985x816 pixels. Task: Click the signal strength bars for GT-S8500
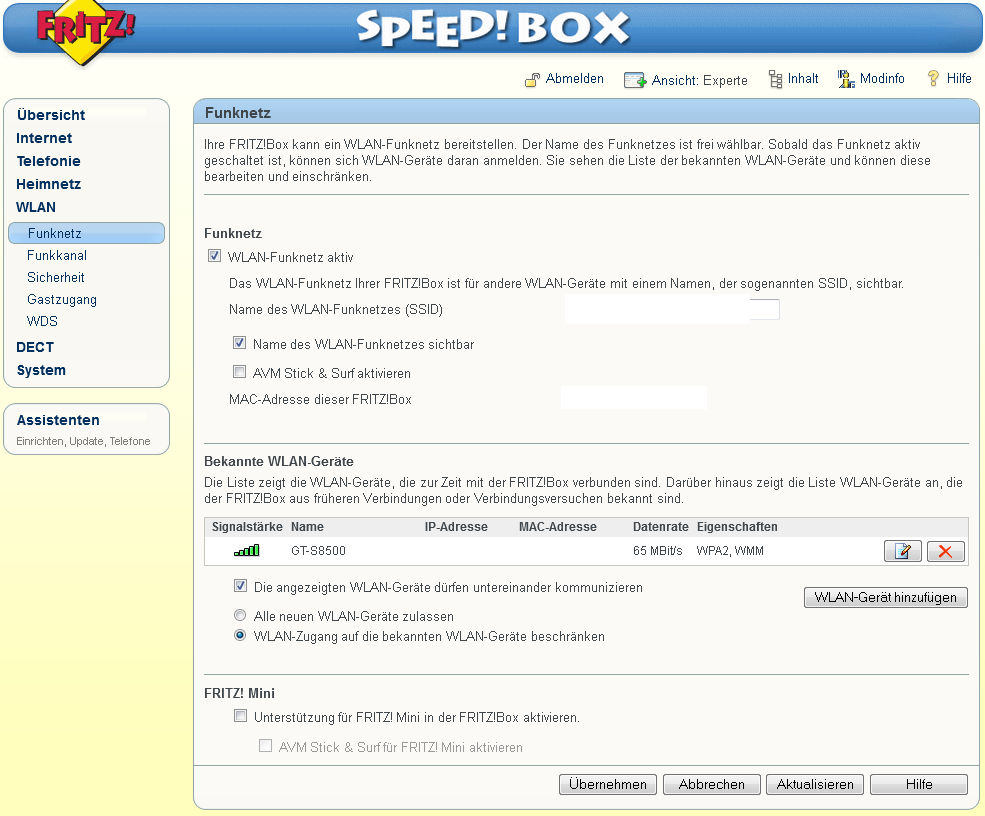pyautogui.click(x=246, y=551)
